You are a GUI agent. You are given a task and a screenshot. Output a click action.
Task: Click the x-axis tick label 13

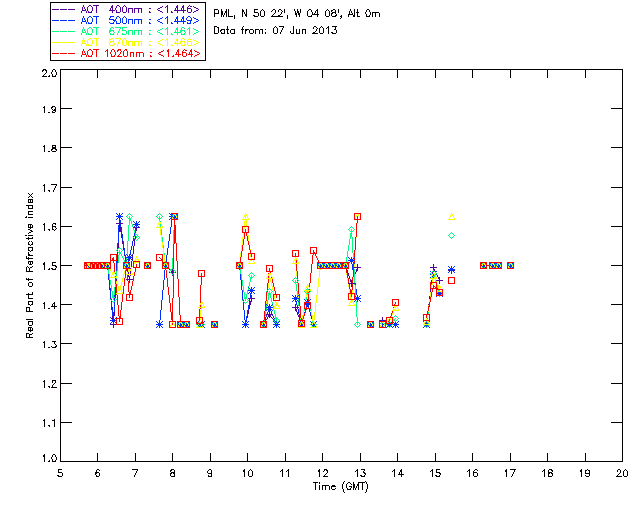click(360, 473)
